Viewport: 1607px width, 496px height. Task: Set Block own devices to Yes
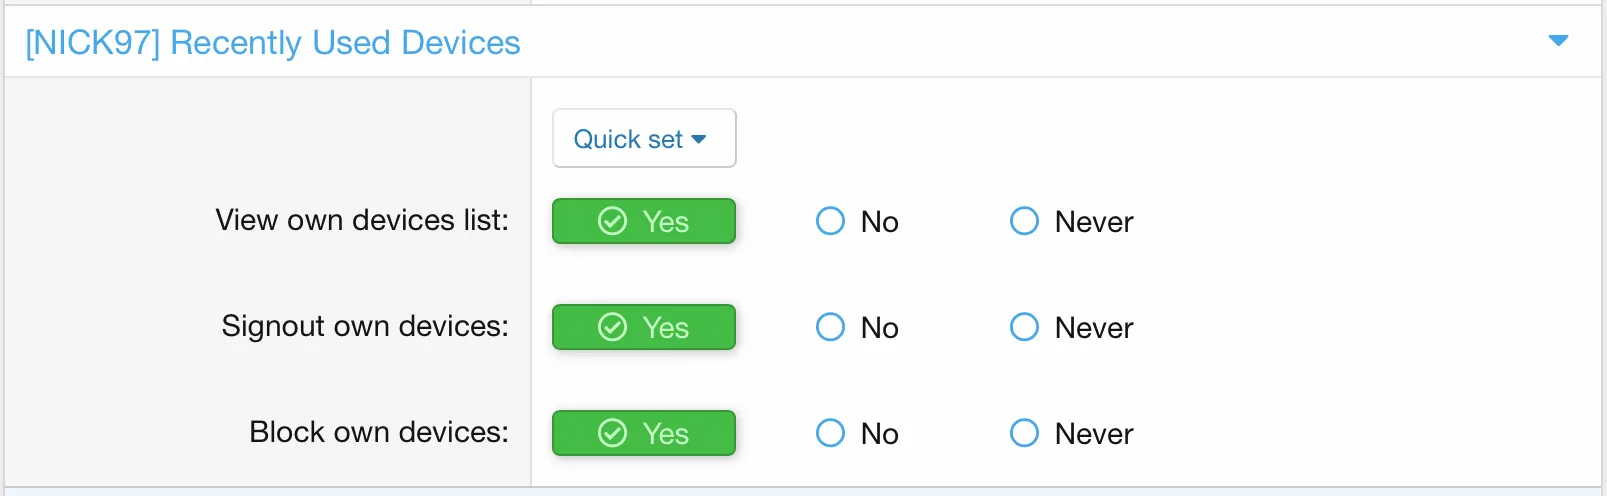pyautogui.click(x=643, y=433)
